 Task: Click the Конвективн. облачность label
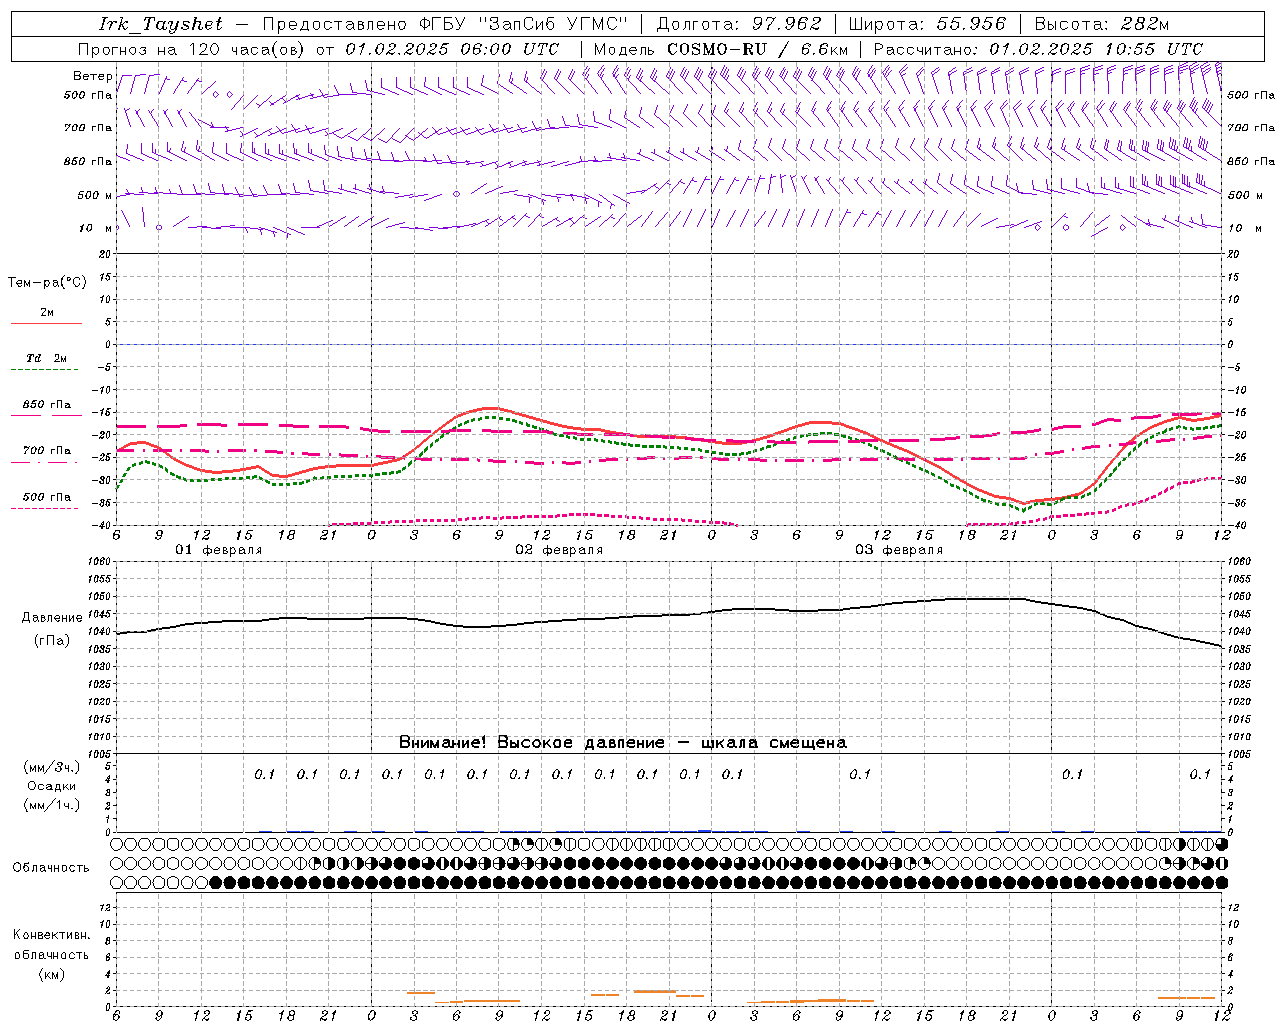(51, 944)
